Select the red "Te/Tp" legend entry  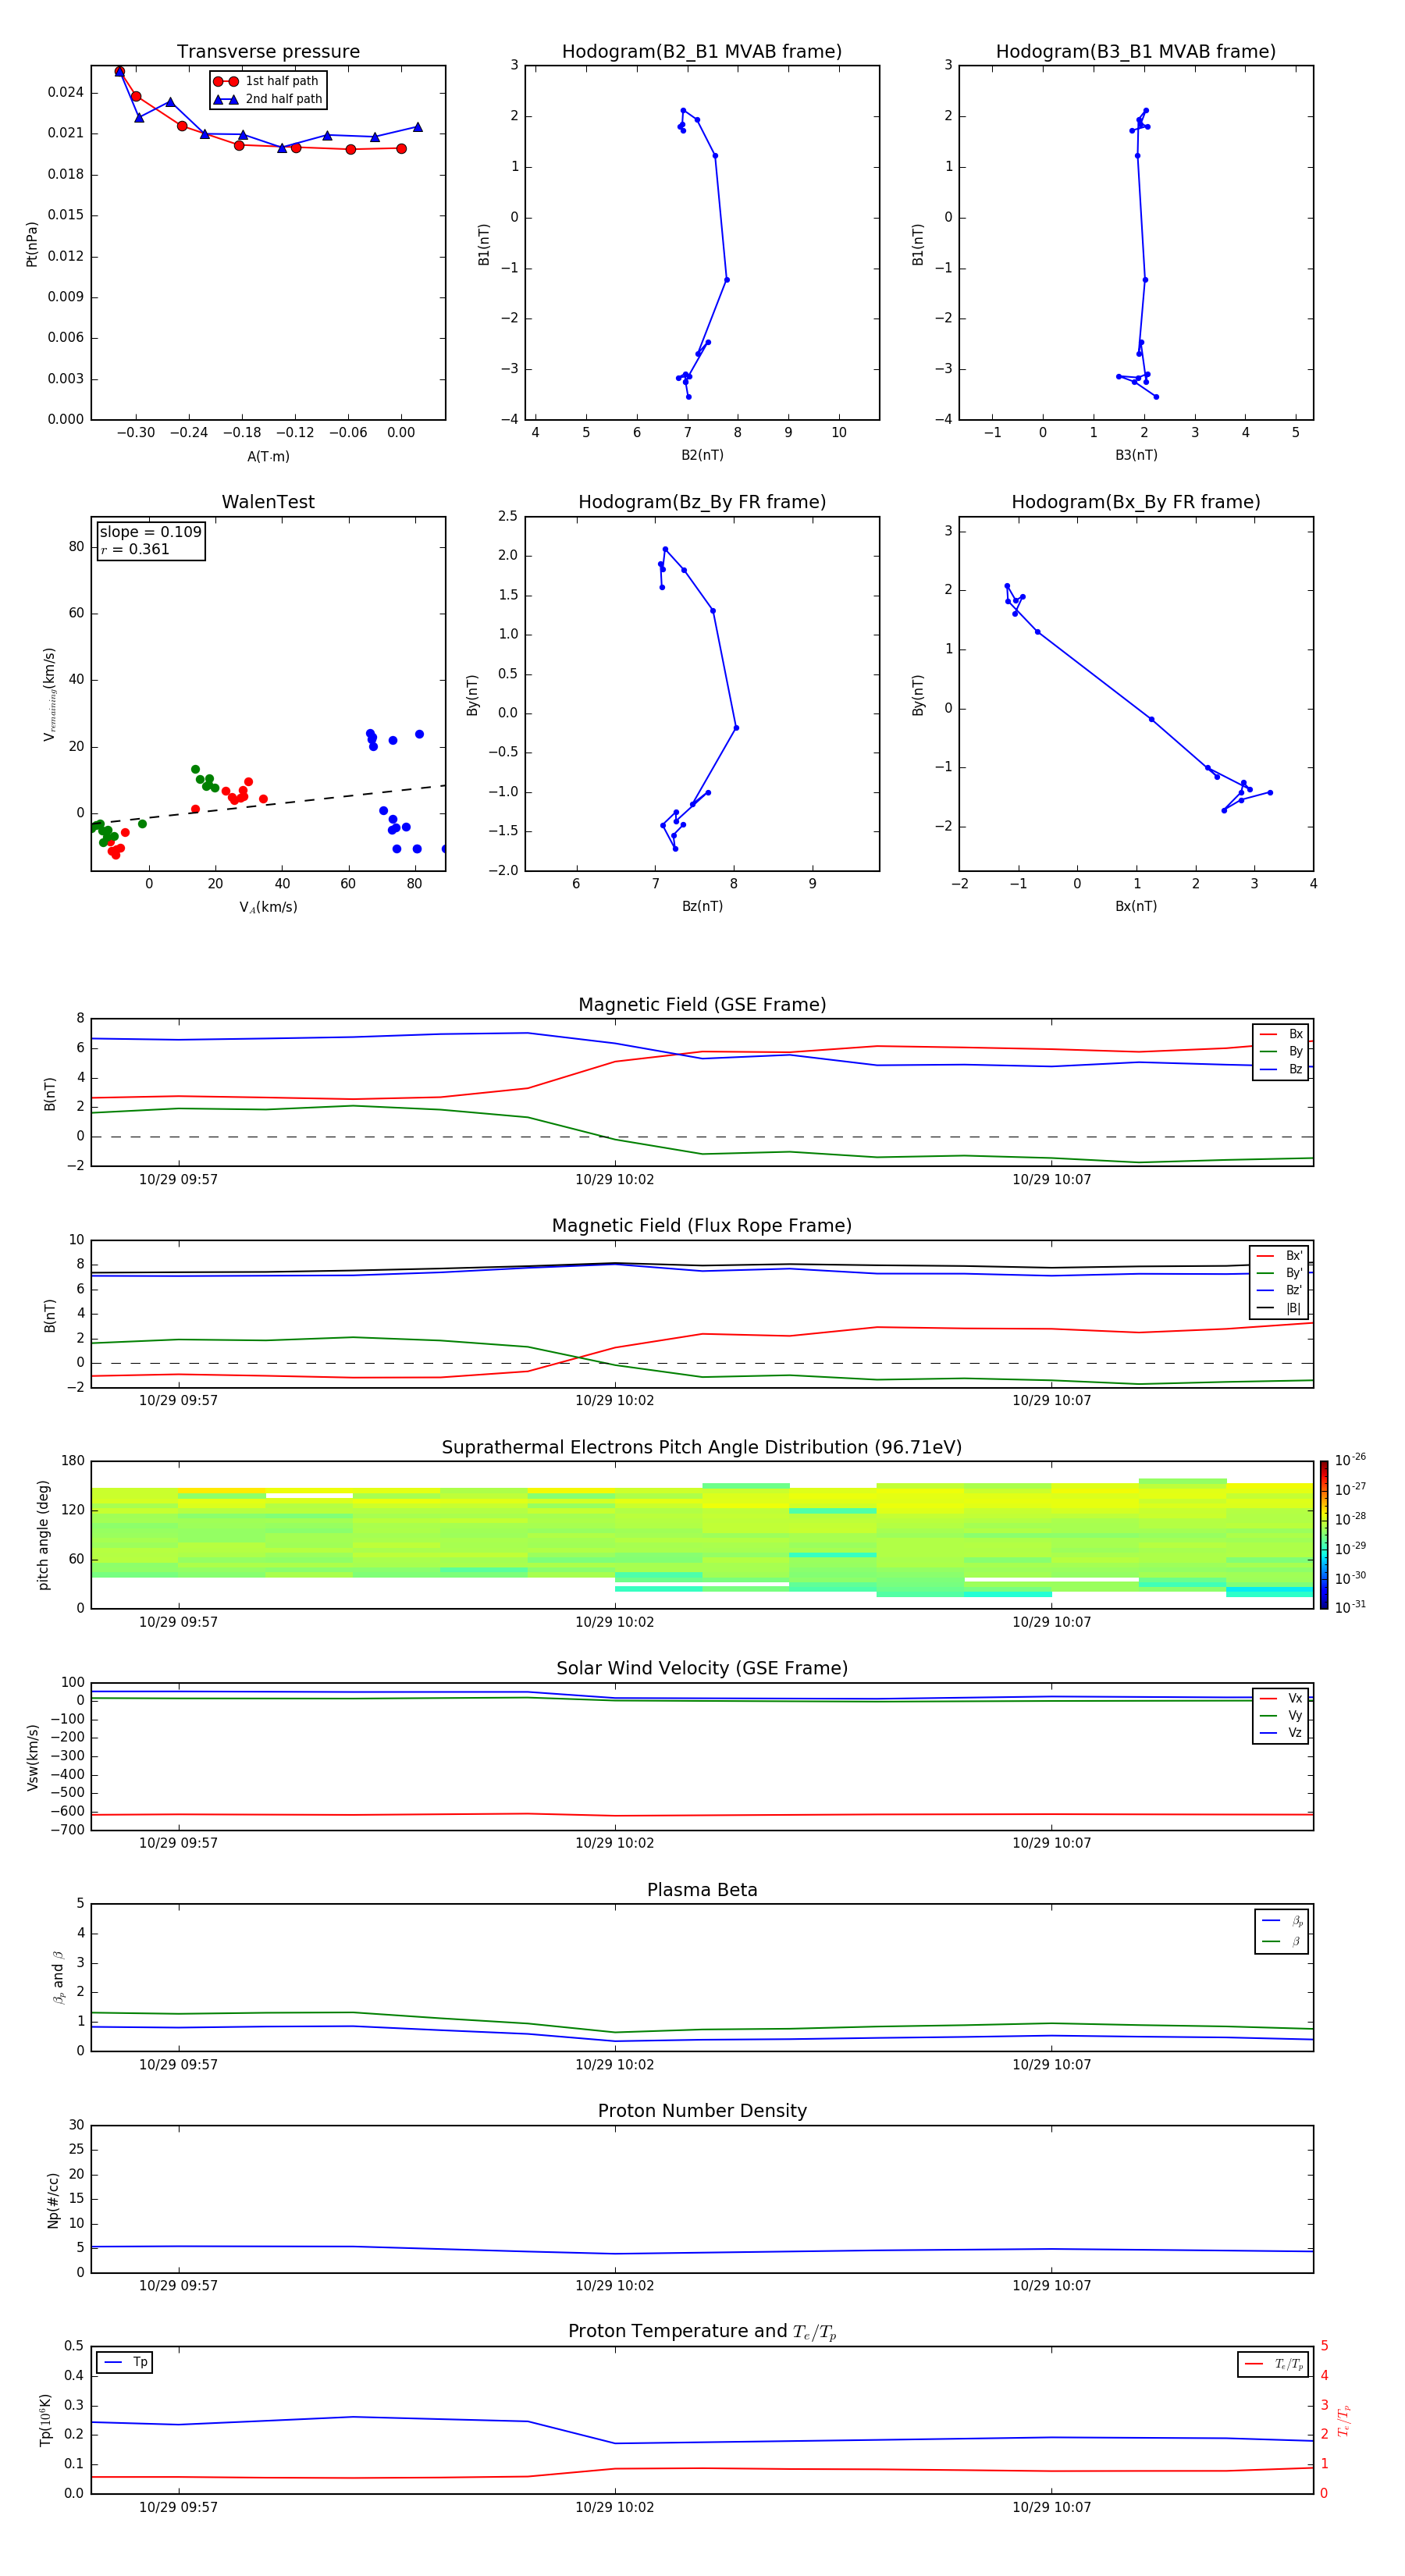[1273, 2364]
